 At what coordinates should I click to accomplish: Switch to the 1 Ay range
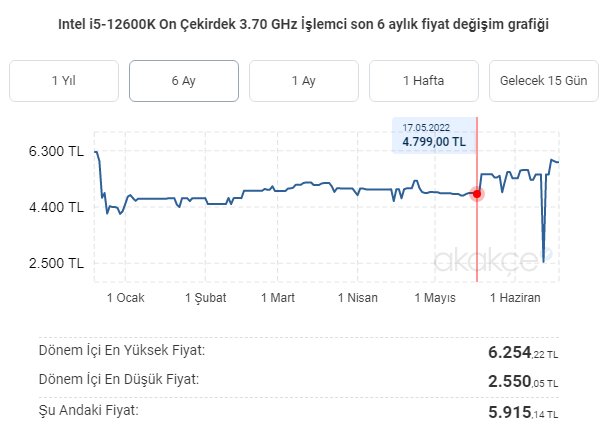click(x=304, y=81)
